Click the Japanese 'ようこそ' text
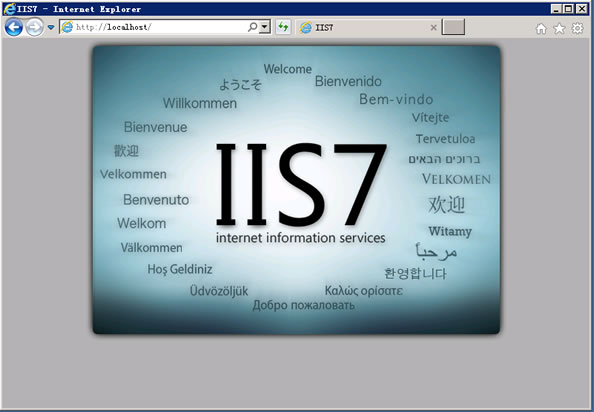The width and height of the screenshot is (594, 412). coord(240,84)
